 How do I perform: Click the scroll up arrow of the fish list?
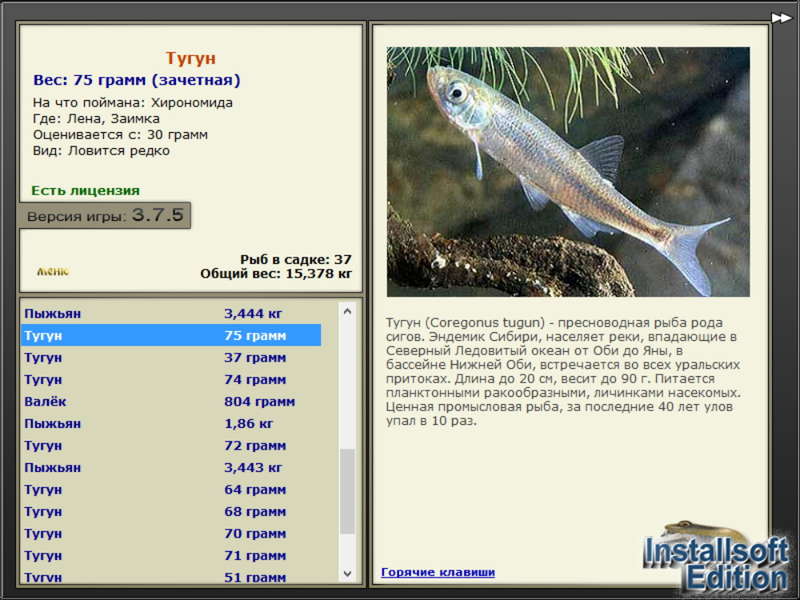347,311
